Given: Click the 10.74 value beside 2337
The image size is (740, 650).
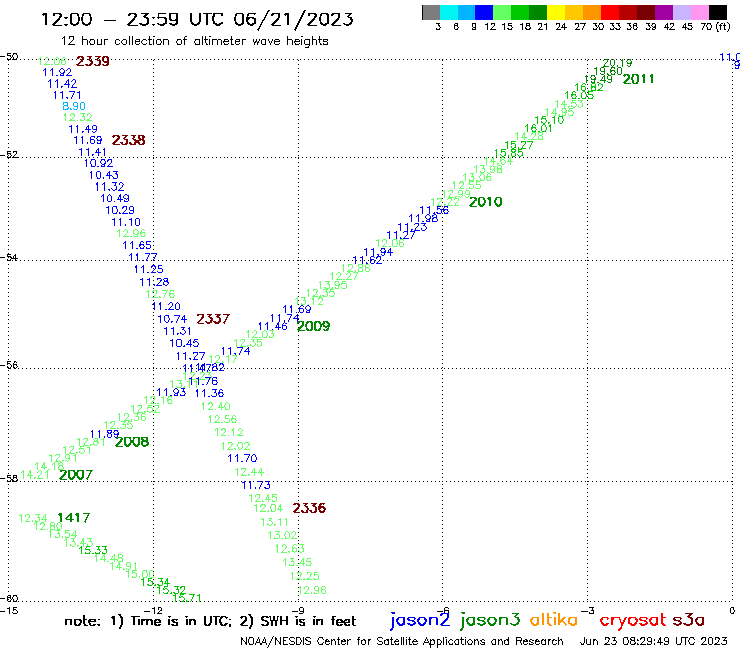Looking at the screenshot, I should tap(172, 319).
